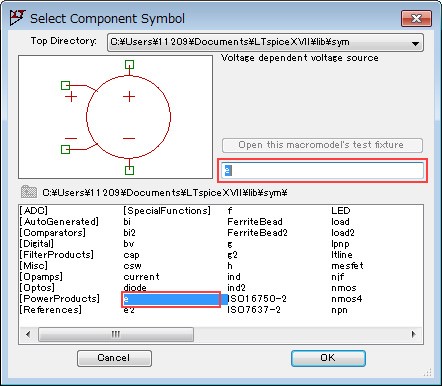Open the [SpecialFunctions] folder
This screenshot has height=386, width=442.
[x=167, y=211]
